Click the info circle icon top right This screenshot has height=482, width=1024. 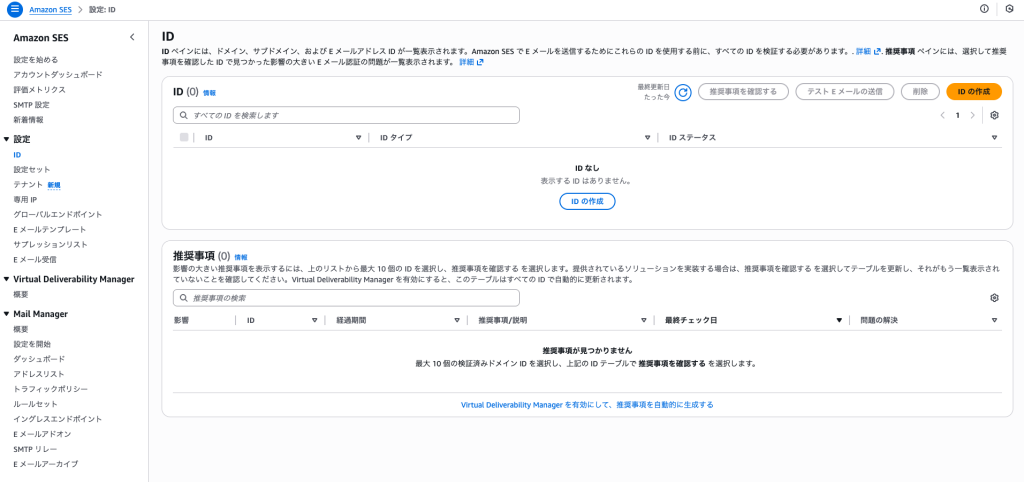[984, 9]
